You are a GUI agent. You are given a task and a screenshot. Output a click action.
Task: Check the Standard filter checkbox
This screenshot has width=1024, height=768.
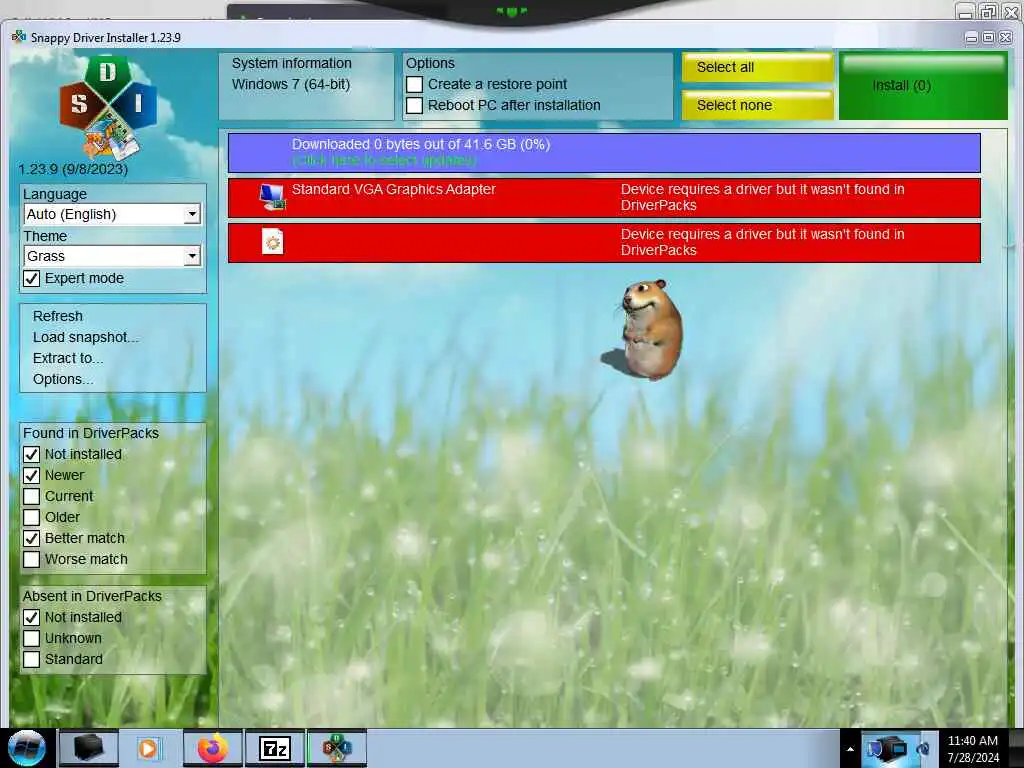pyautogui.click(x=31, y=659)
